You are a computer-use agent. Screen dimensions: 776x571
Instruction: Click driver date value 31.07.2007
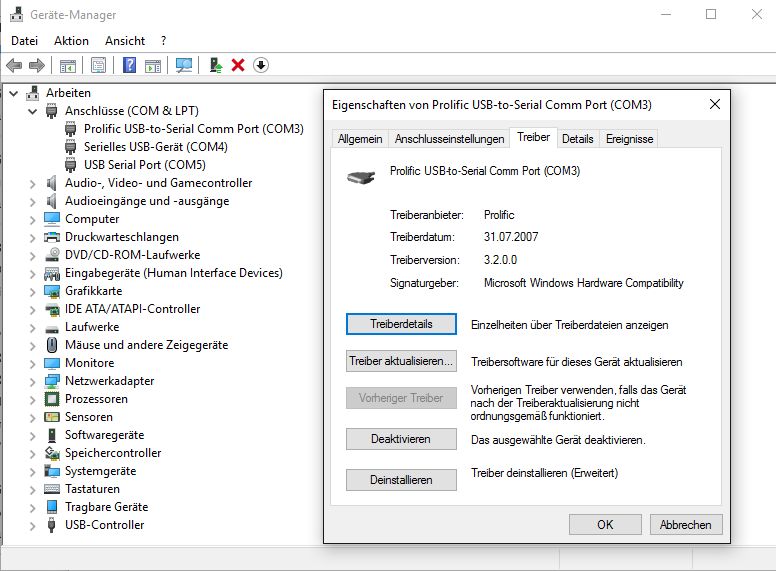coord(511,237)
